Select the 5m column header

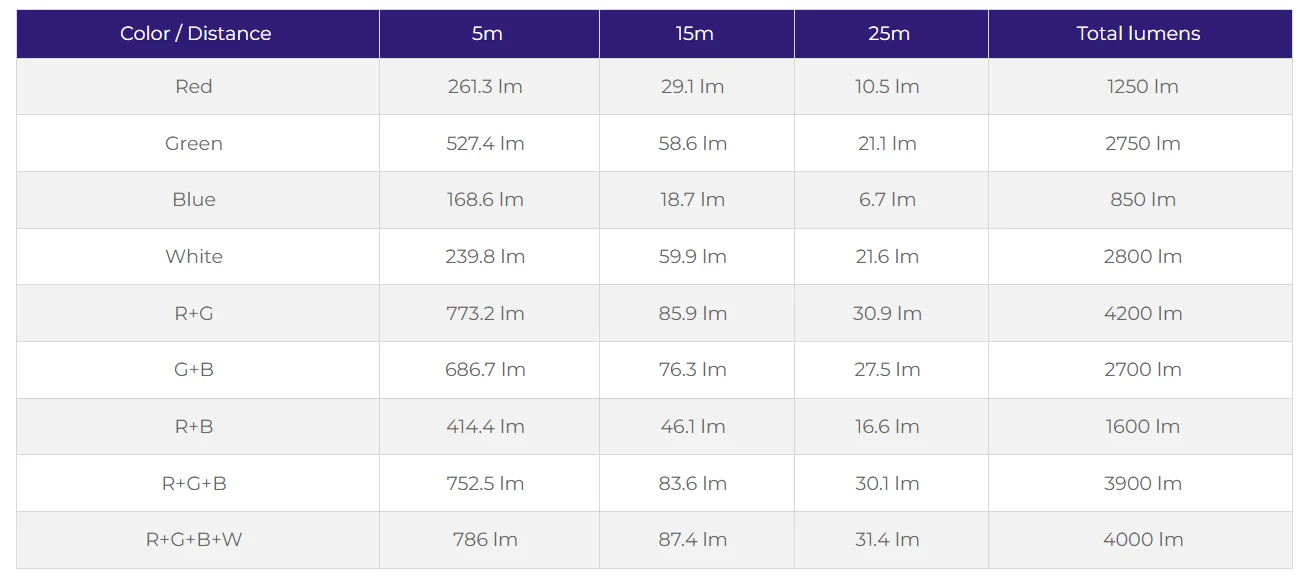coord(487,33)
